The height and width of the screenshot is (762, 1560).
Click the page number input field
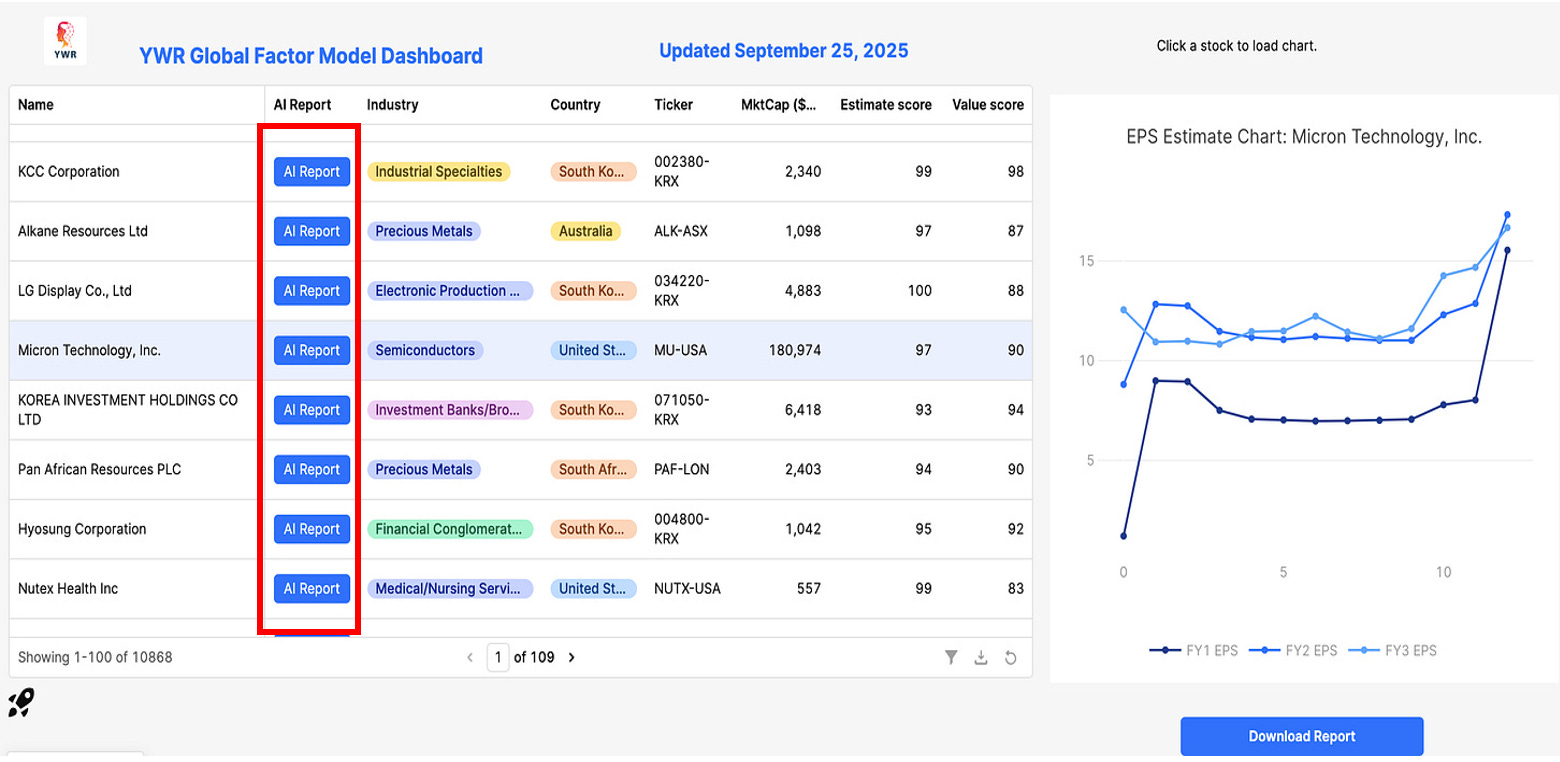498,657
